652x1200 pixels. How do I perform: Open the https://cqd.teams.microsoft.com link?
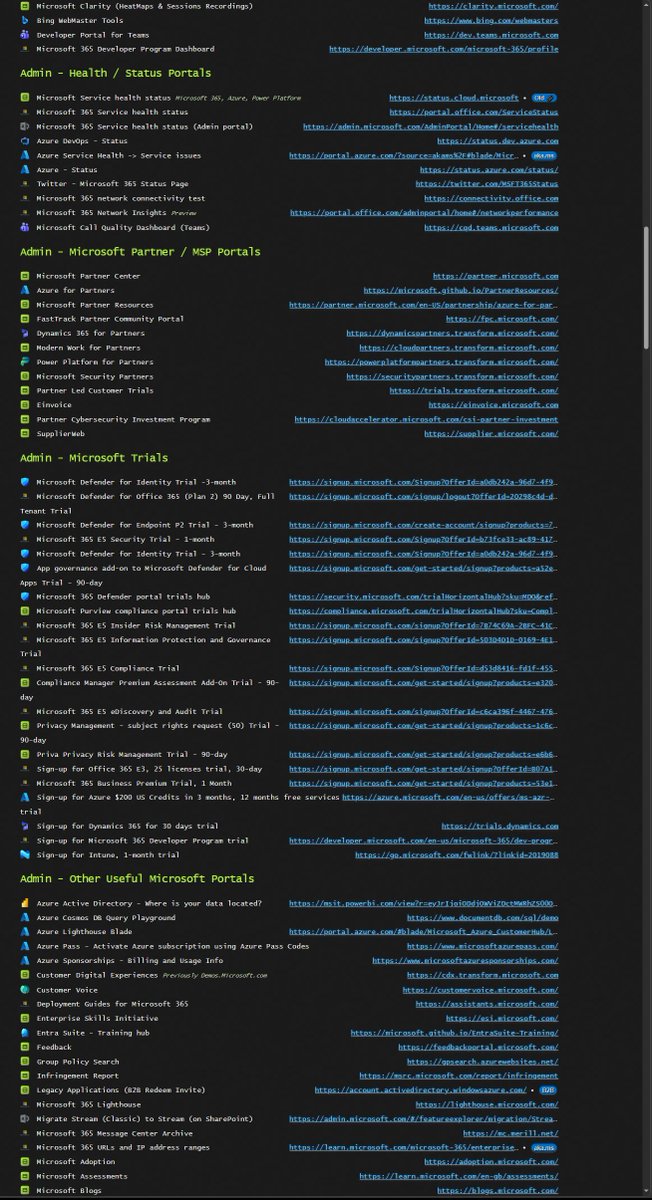pos(491,227)
